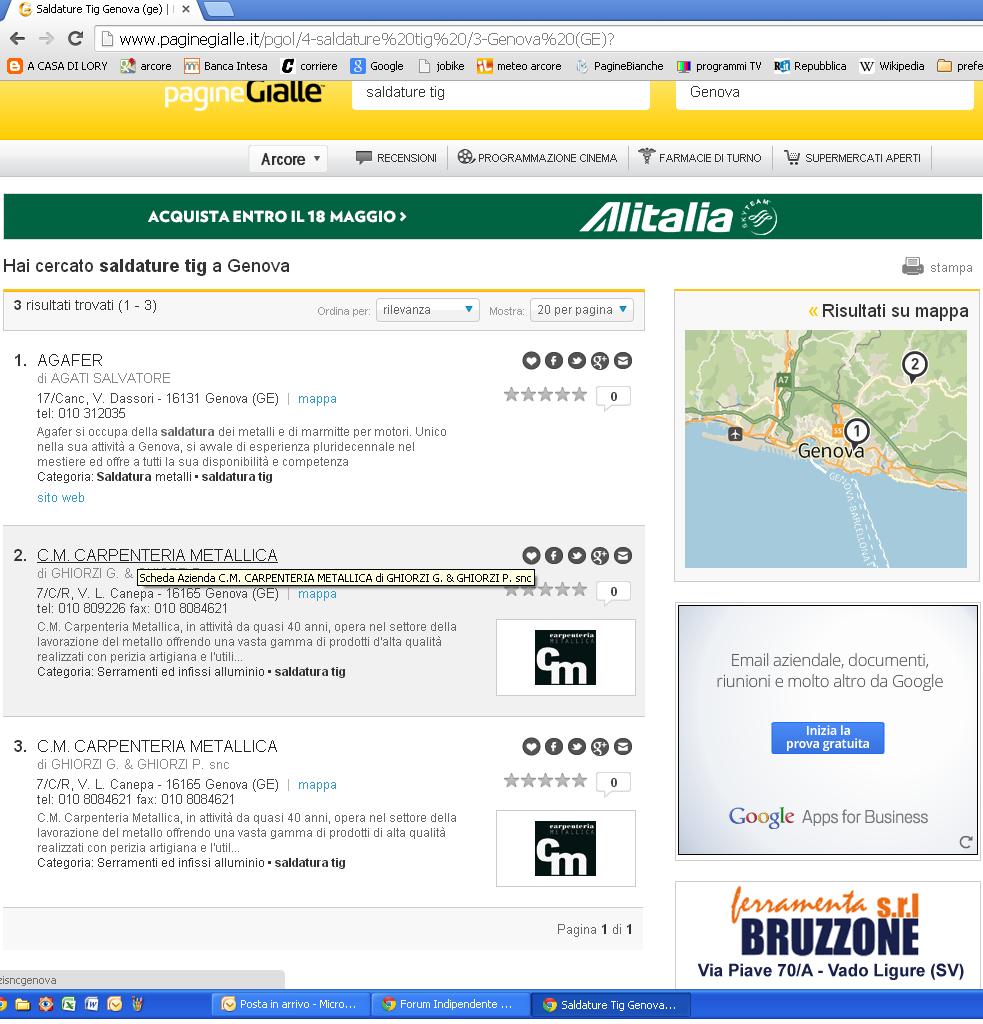Click heart icon for result 3 Carpenteria Metallica
The image size is (983, 1024).
pos(531,746)
